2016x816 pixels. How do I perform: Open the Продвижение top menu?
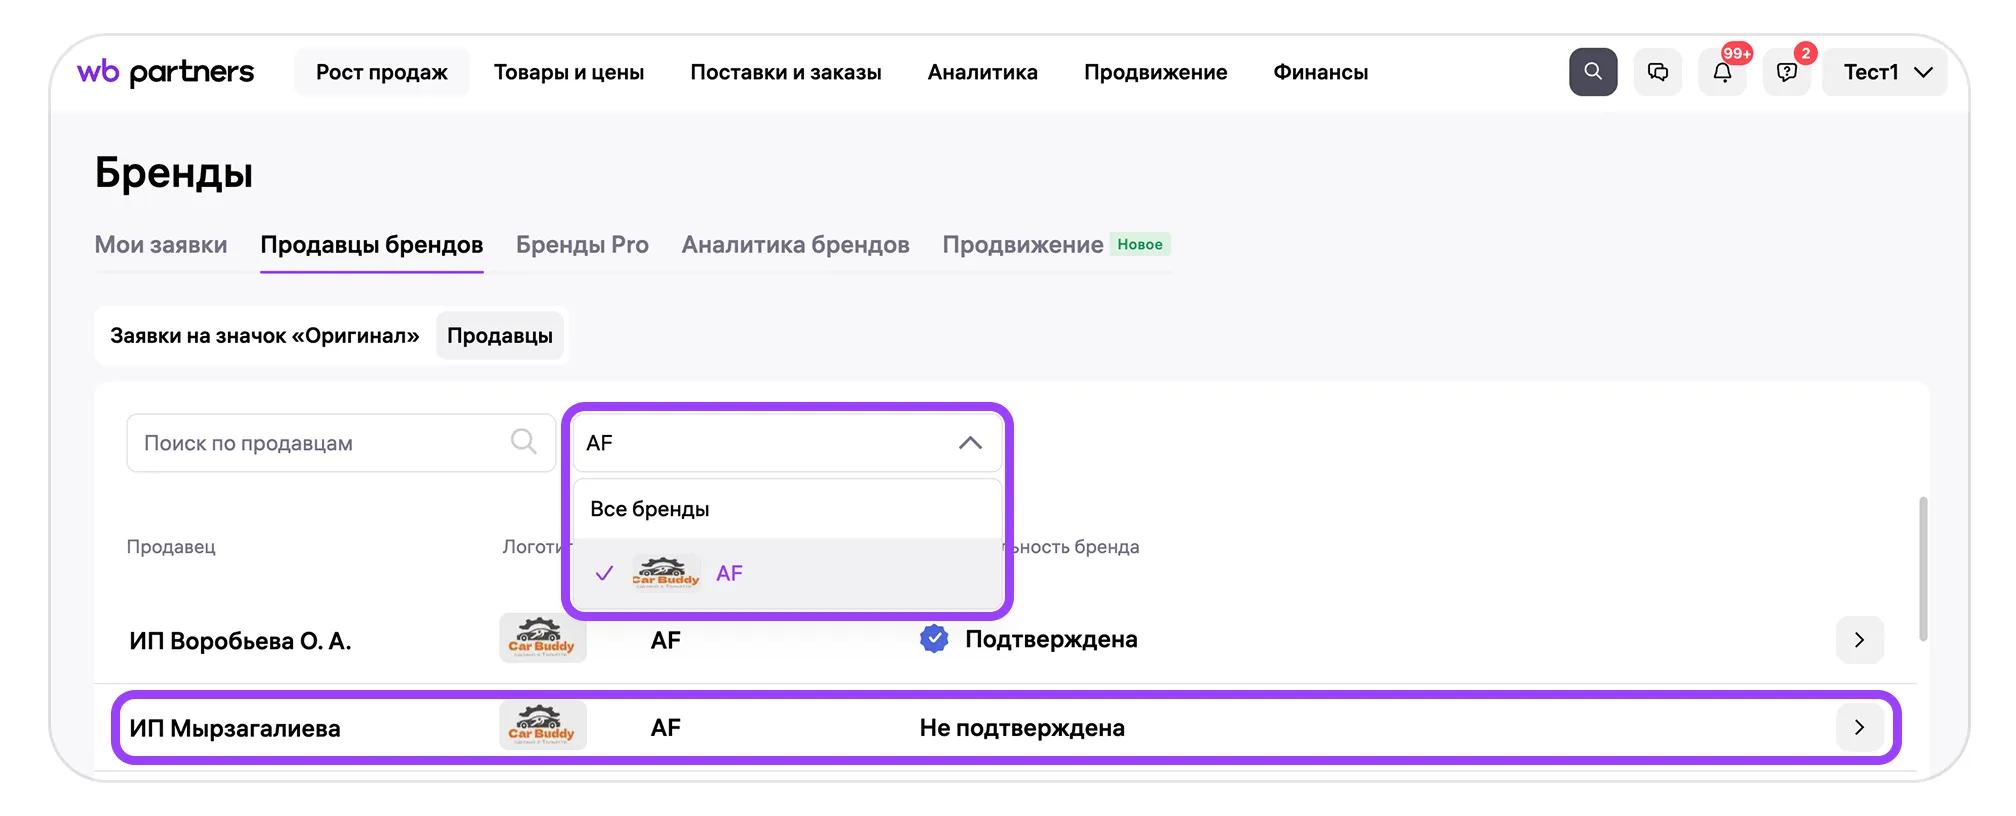pyautogui.click(x=1156, y=72)
